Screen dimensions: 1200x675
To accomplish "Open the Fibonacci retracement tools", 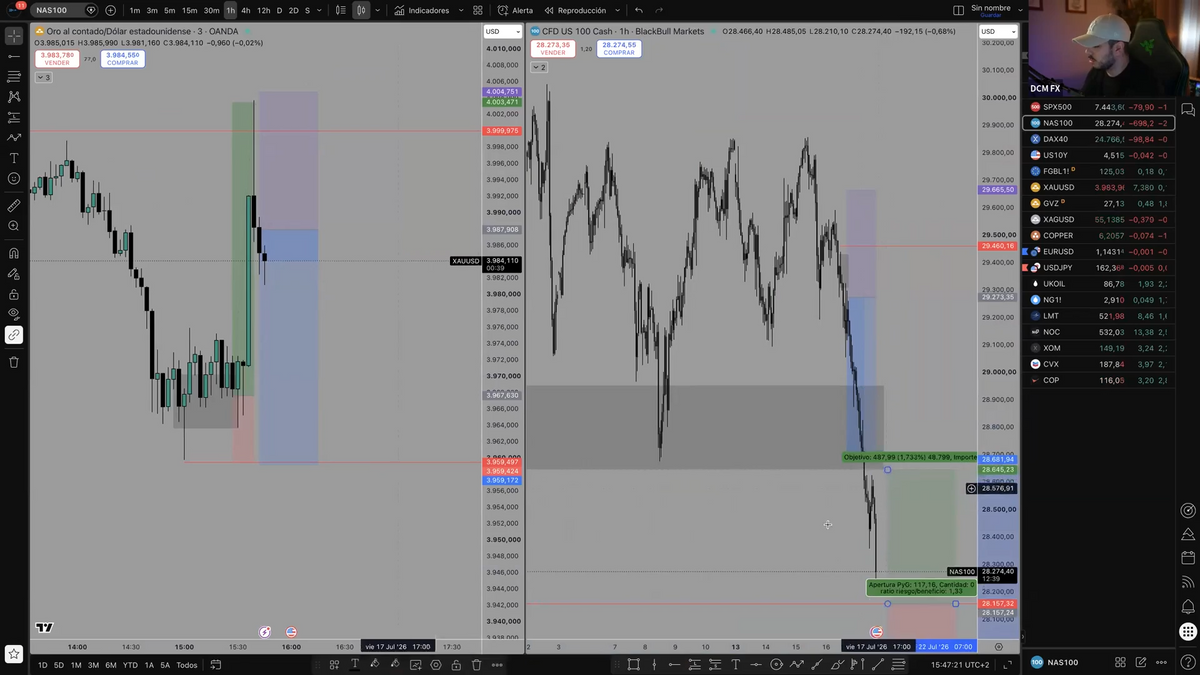I will pyautogui.click(x=14, y=76).
